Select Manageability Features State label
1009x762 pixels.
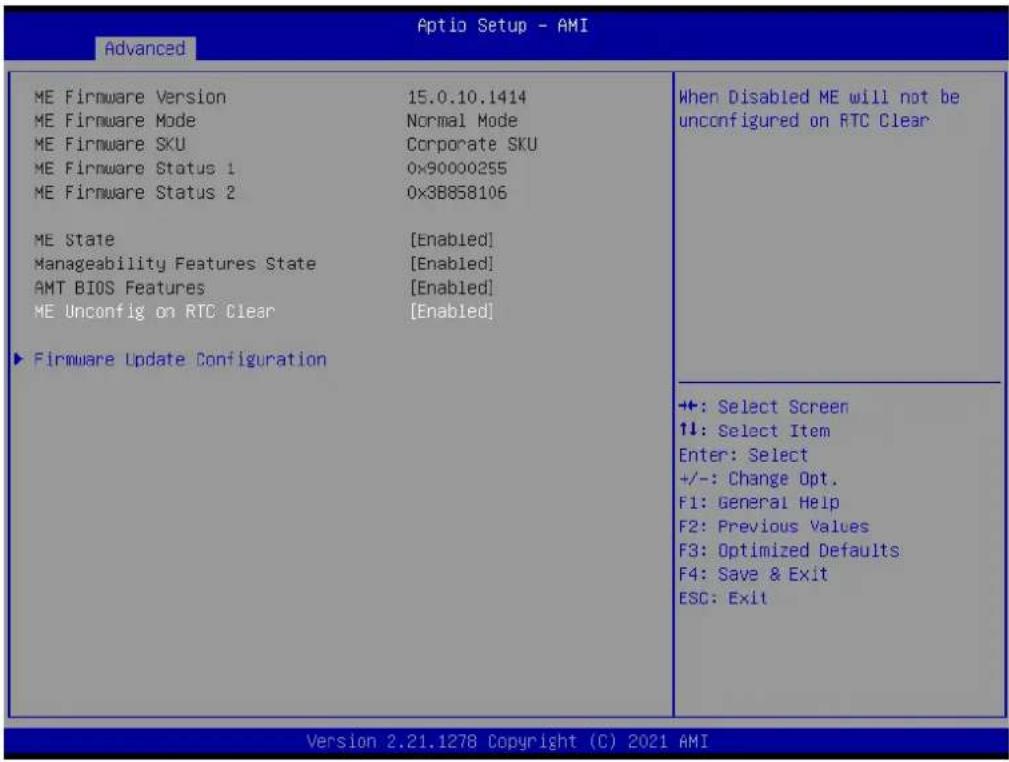tap(175, 264)
